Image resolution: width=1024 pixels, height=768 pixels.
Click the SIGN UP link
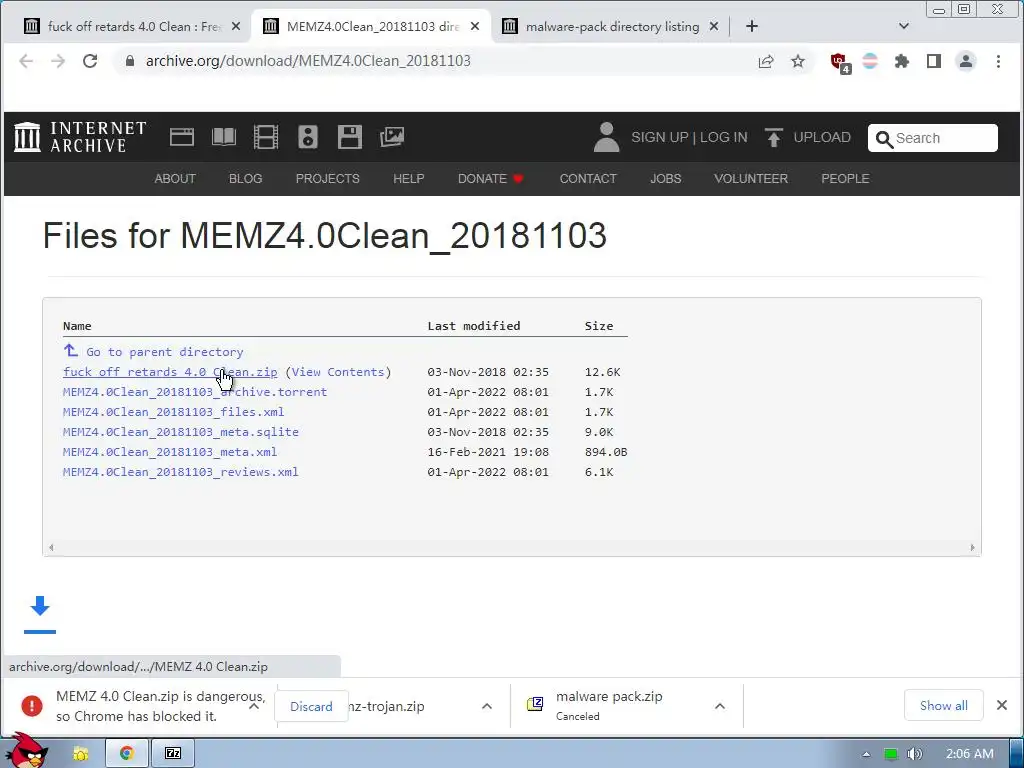[660, 137]
